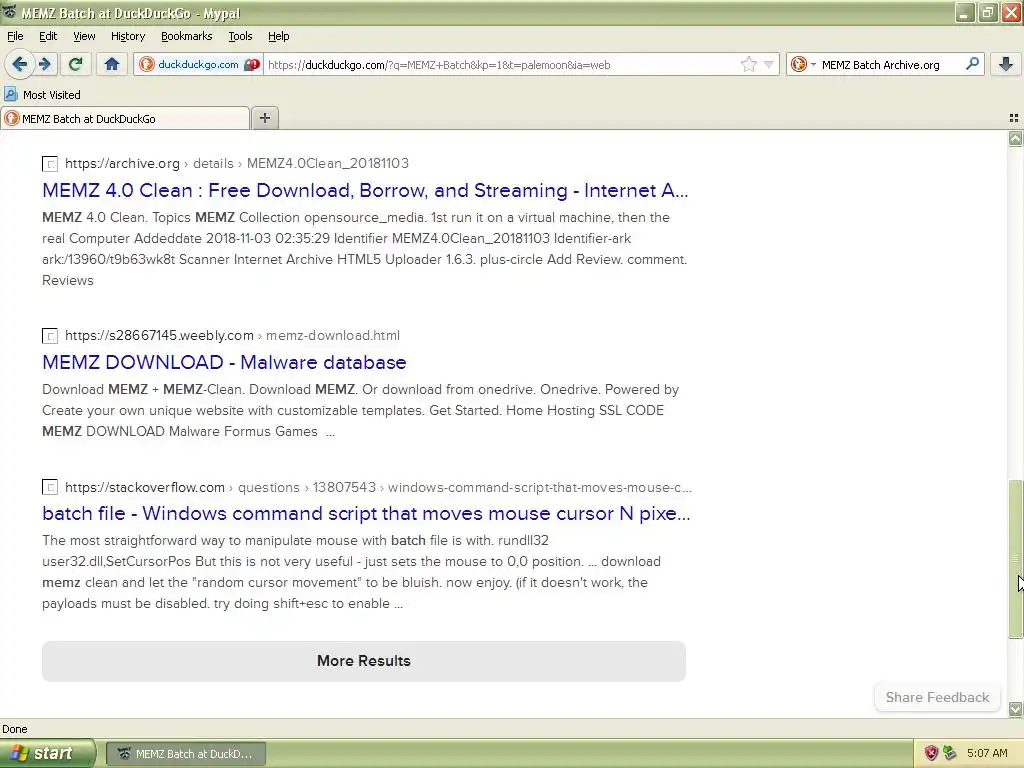This screenshot has height=768, width=1024.
Task: Click stackoverflow result favicon
Action: 50,487
